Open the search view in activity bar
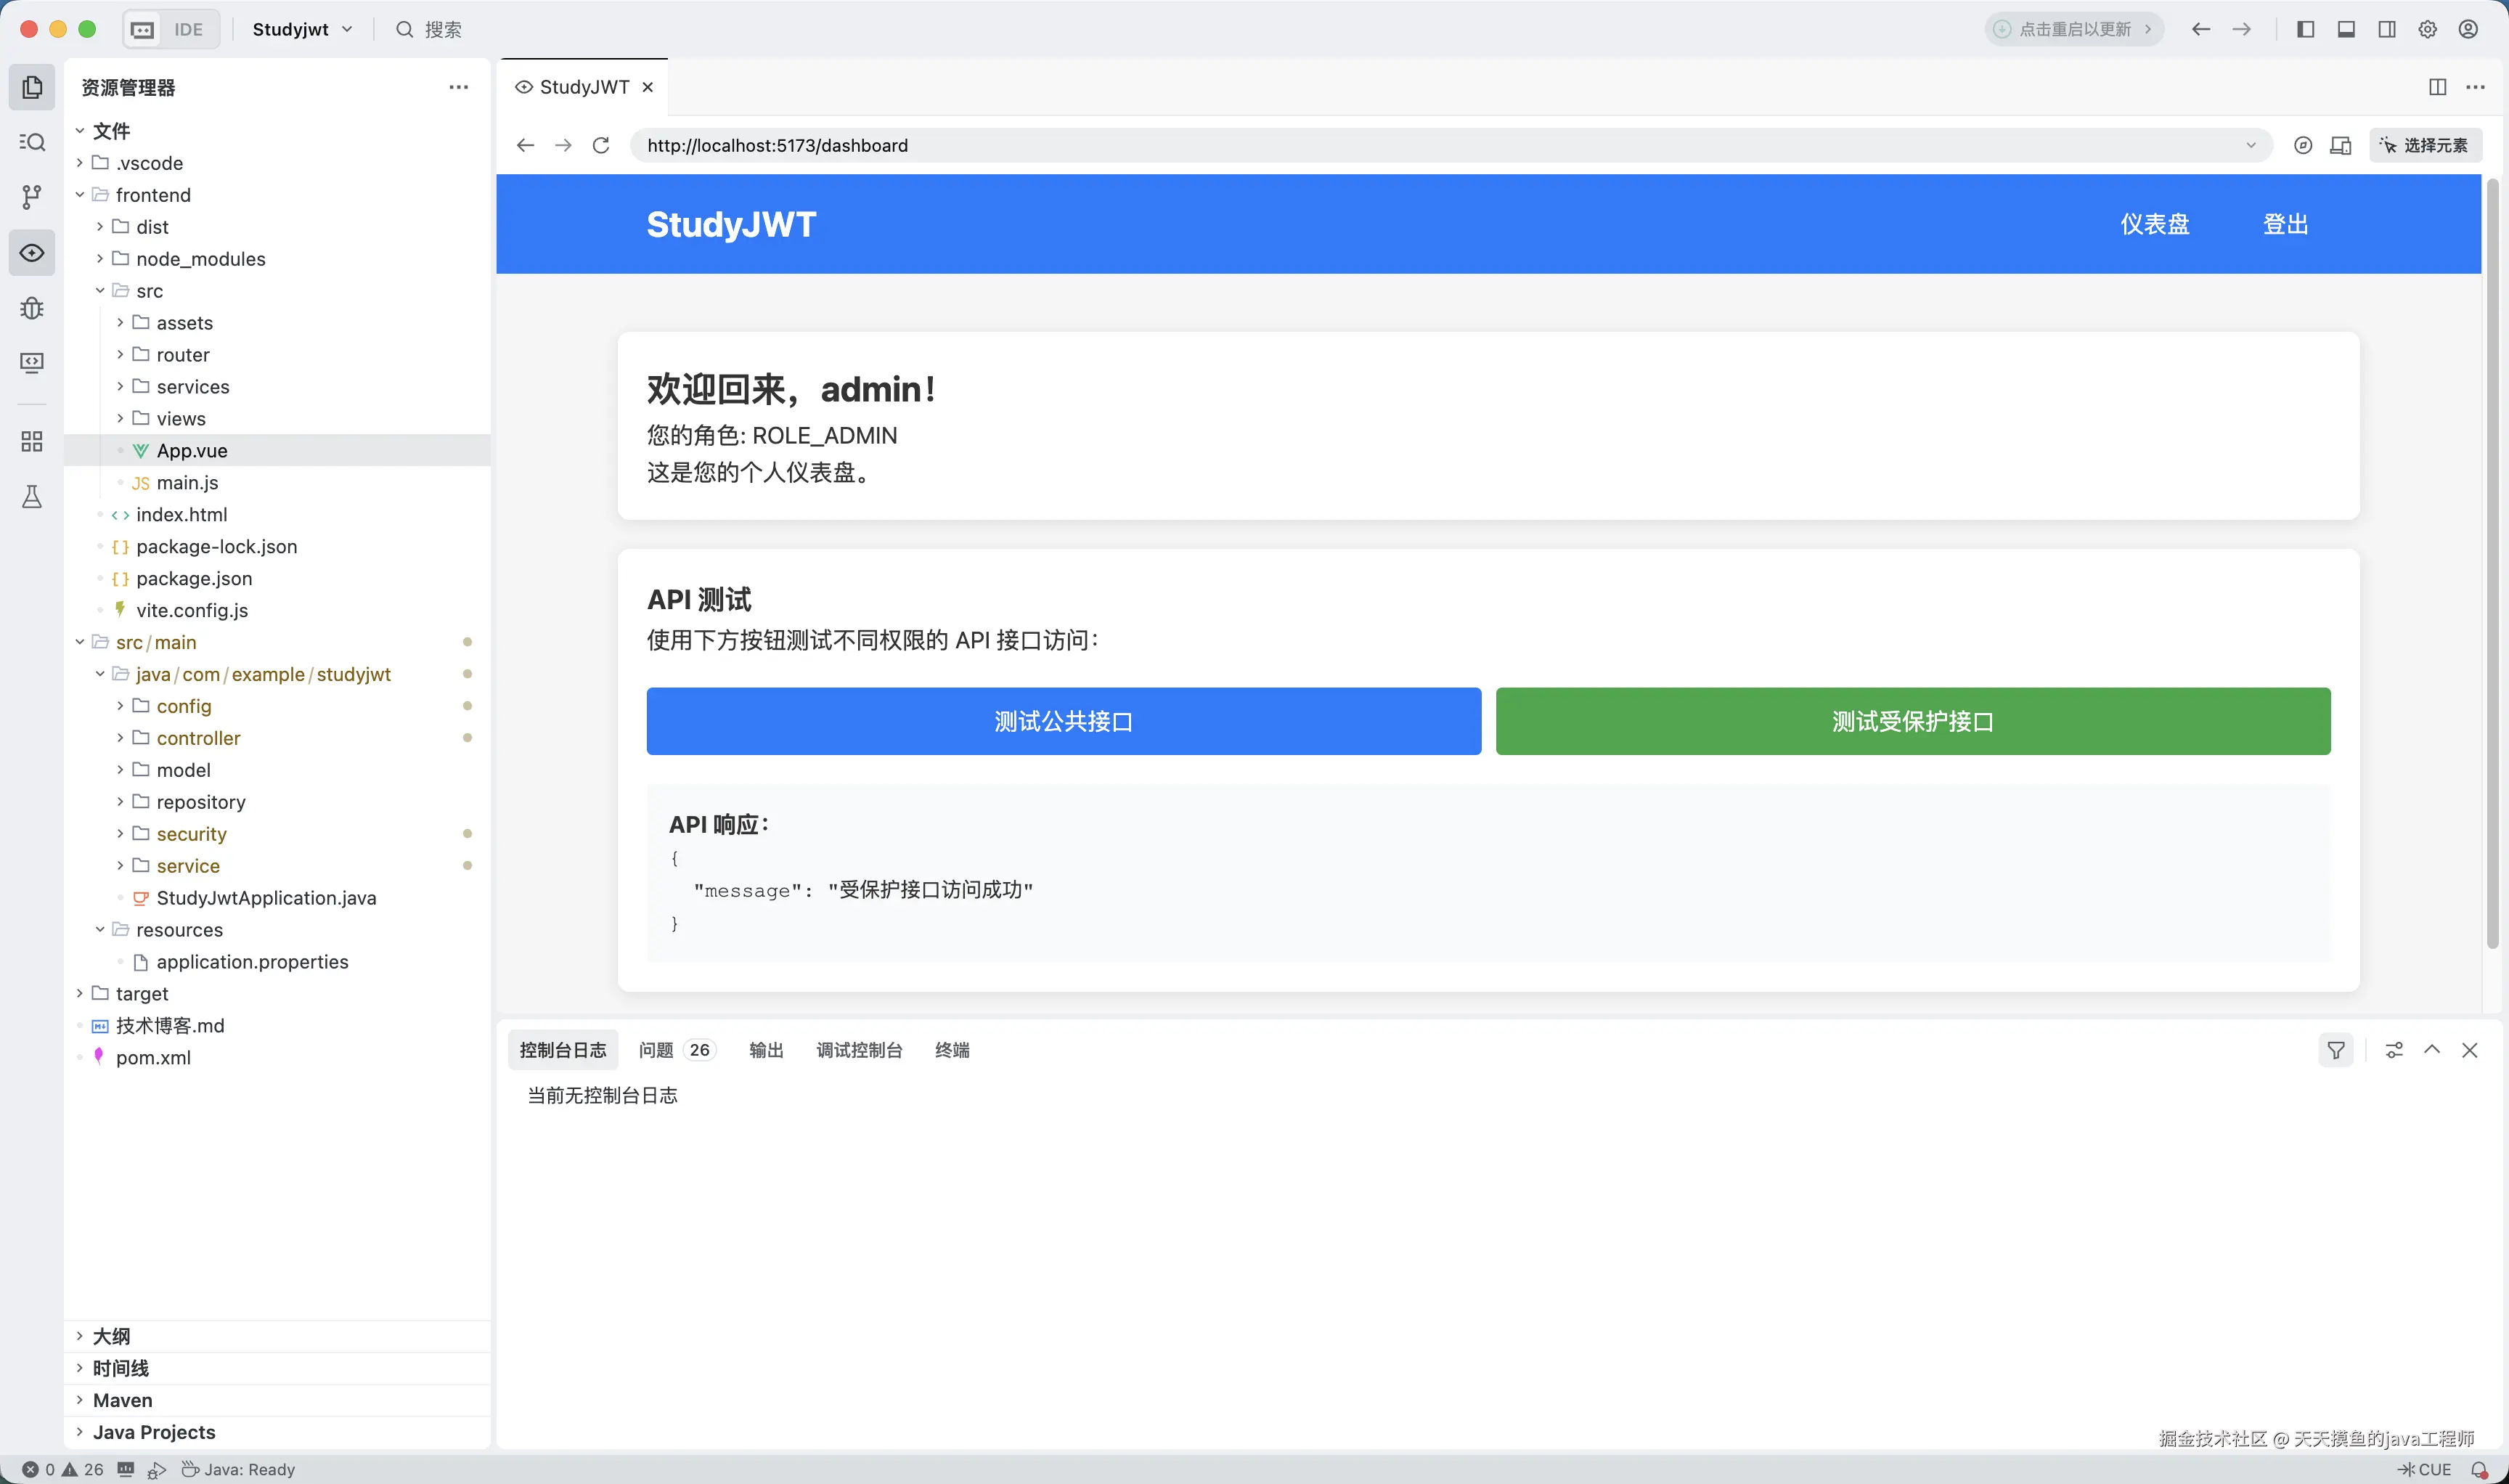This screenshot has width=2509, height=1484. click(x=32, y=142)
